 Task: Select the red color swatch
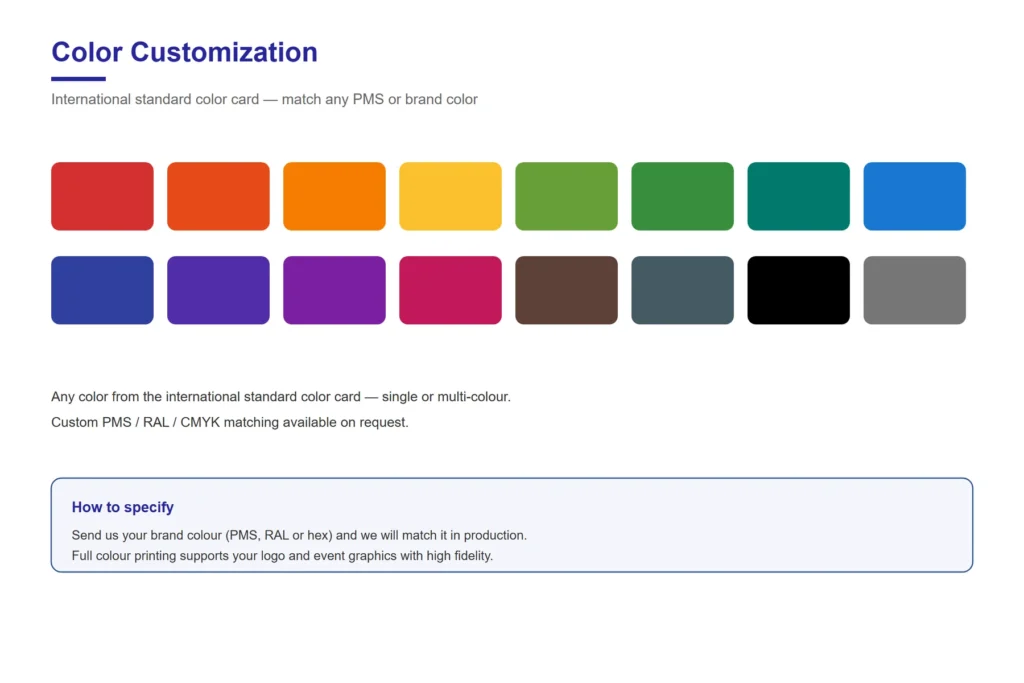pos(103,196)
